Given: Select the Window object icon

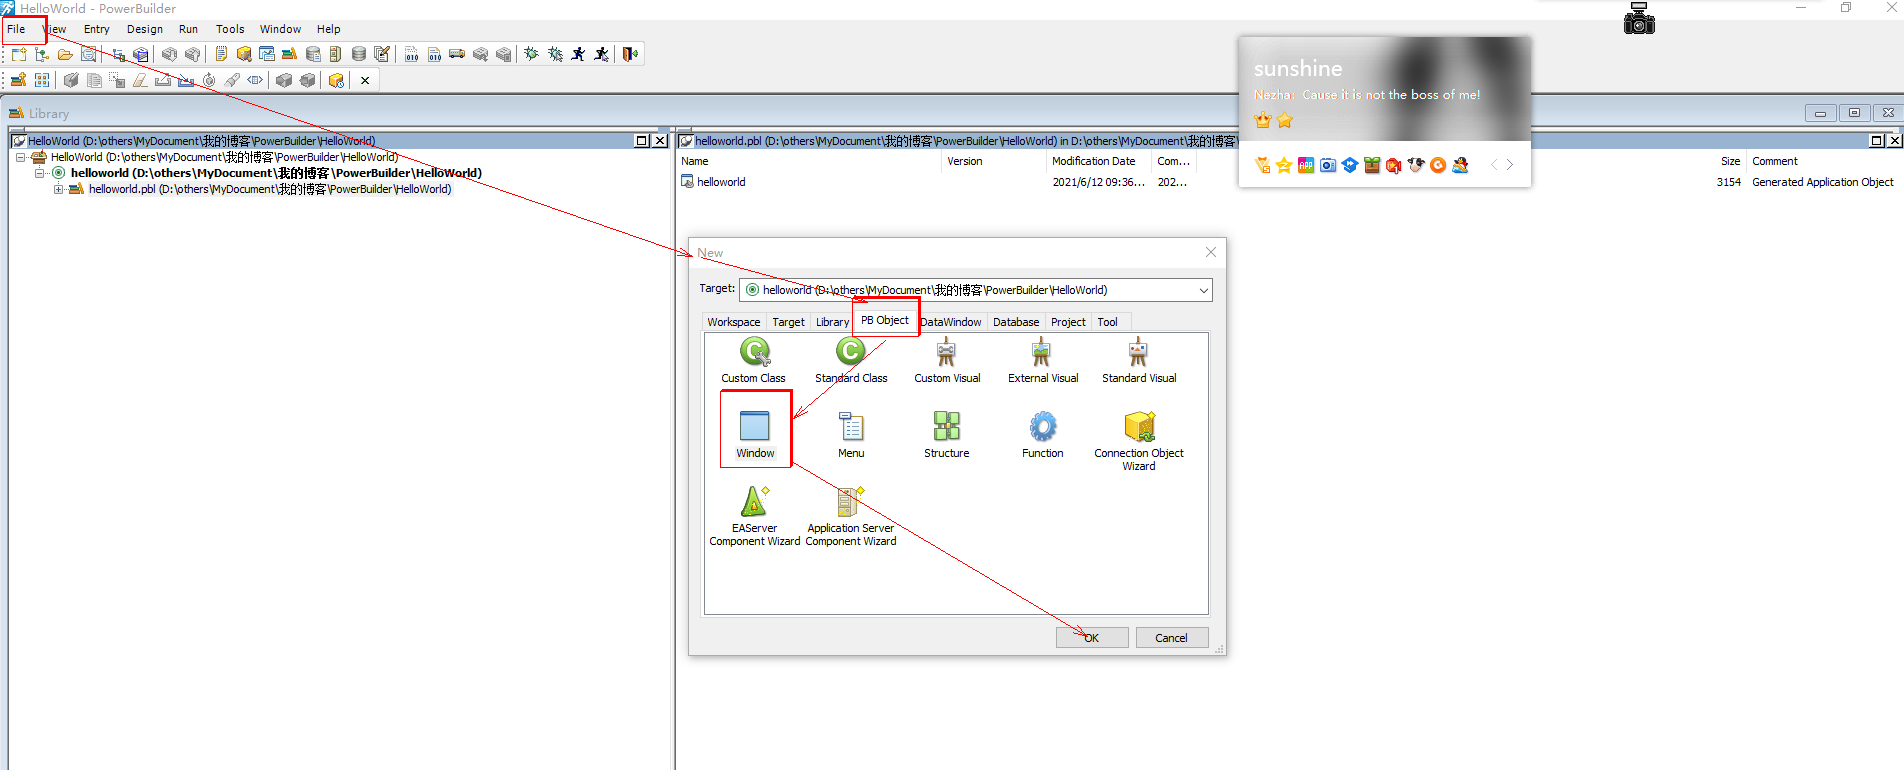Looking at the screenshot, I should tap(755, 426).
